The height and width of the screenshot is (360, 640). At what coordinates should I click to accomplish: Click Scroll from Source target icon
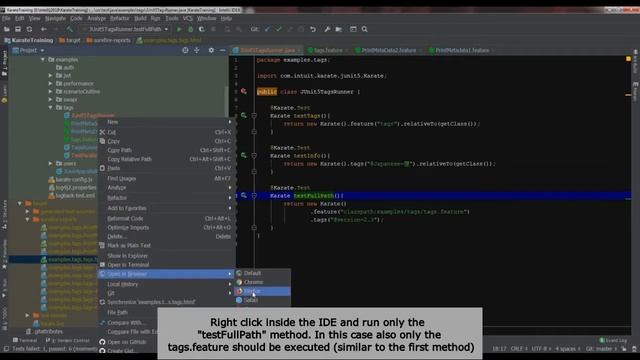coord(185,50)
